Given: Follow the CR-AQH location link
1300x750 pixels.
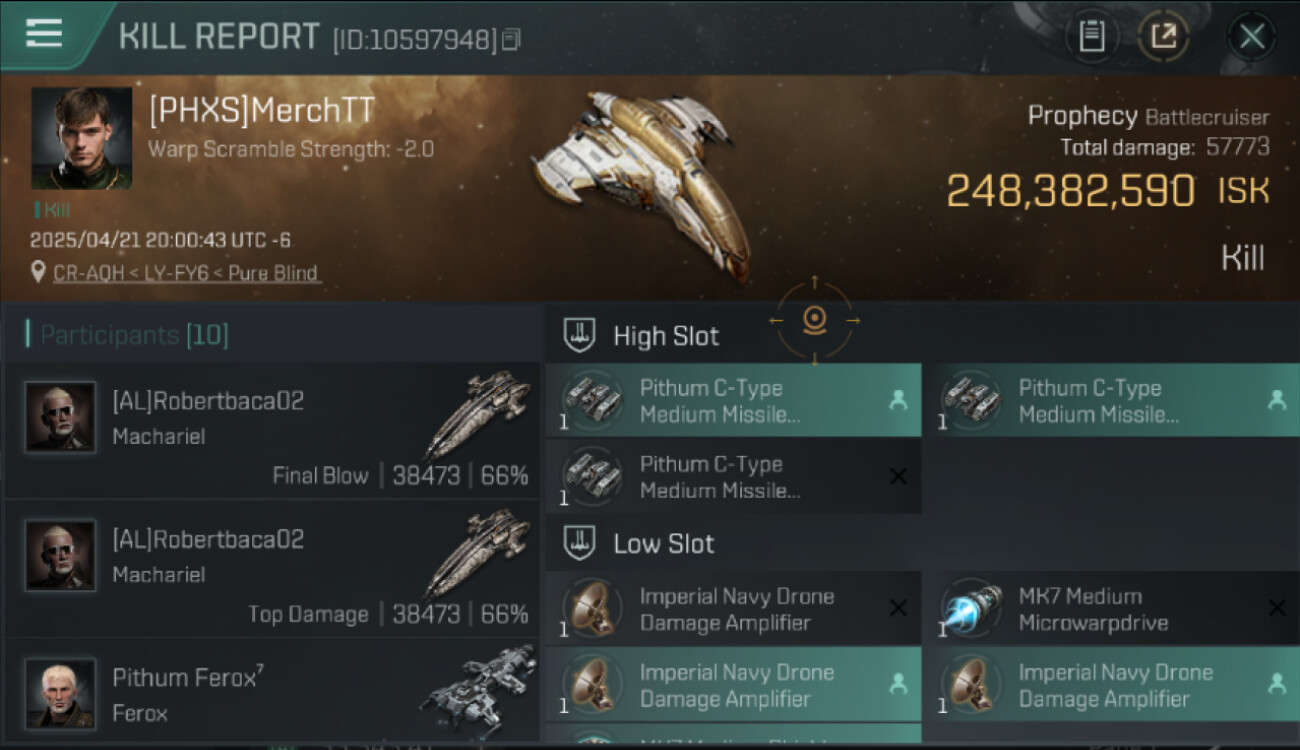Looking at the screenshot, I should coord(187,273).
